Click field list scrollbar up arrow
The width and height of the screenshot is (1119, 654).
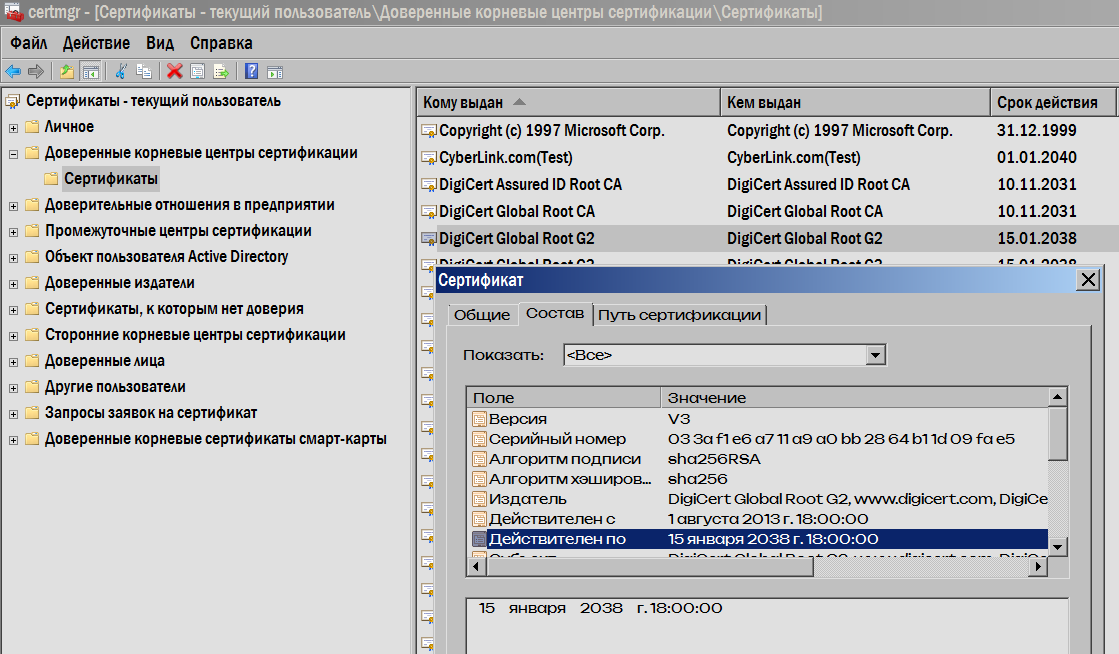click(1058, 397)
